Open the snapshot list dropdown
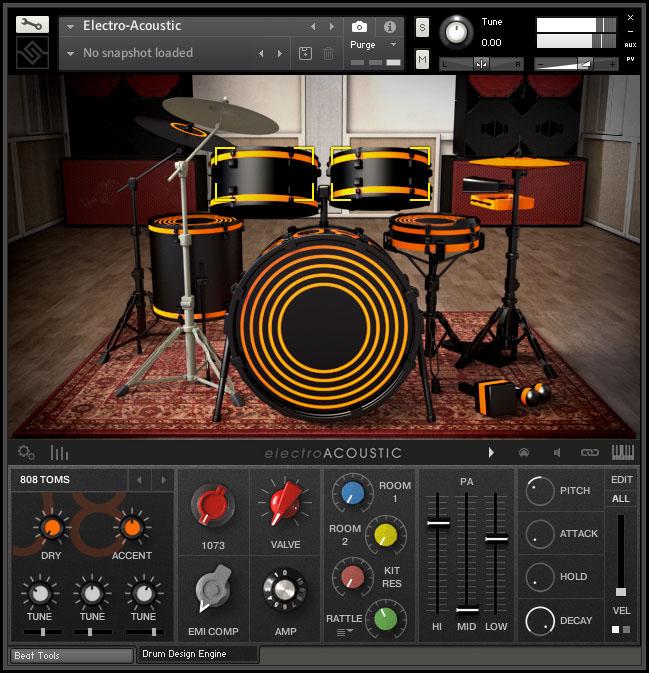The height and width of the screenshot is (673, 649). click(70, 53)
